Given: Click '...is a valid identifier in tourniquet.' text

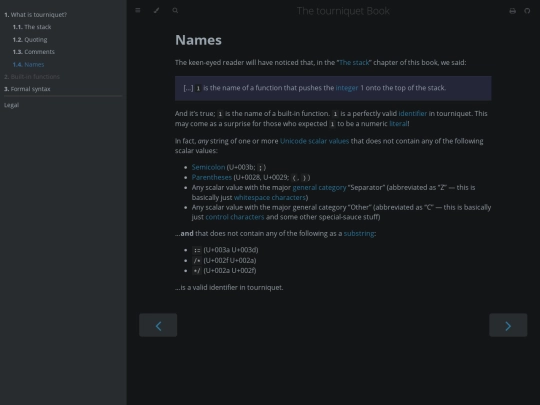Looking at the screenshot, I should coord(229,288).
